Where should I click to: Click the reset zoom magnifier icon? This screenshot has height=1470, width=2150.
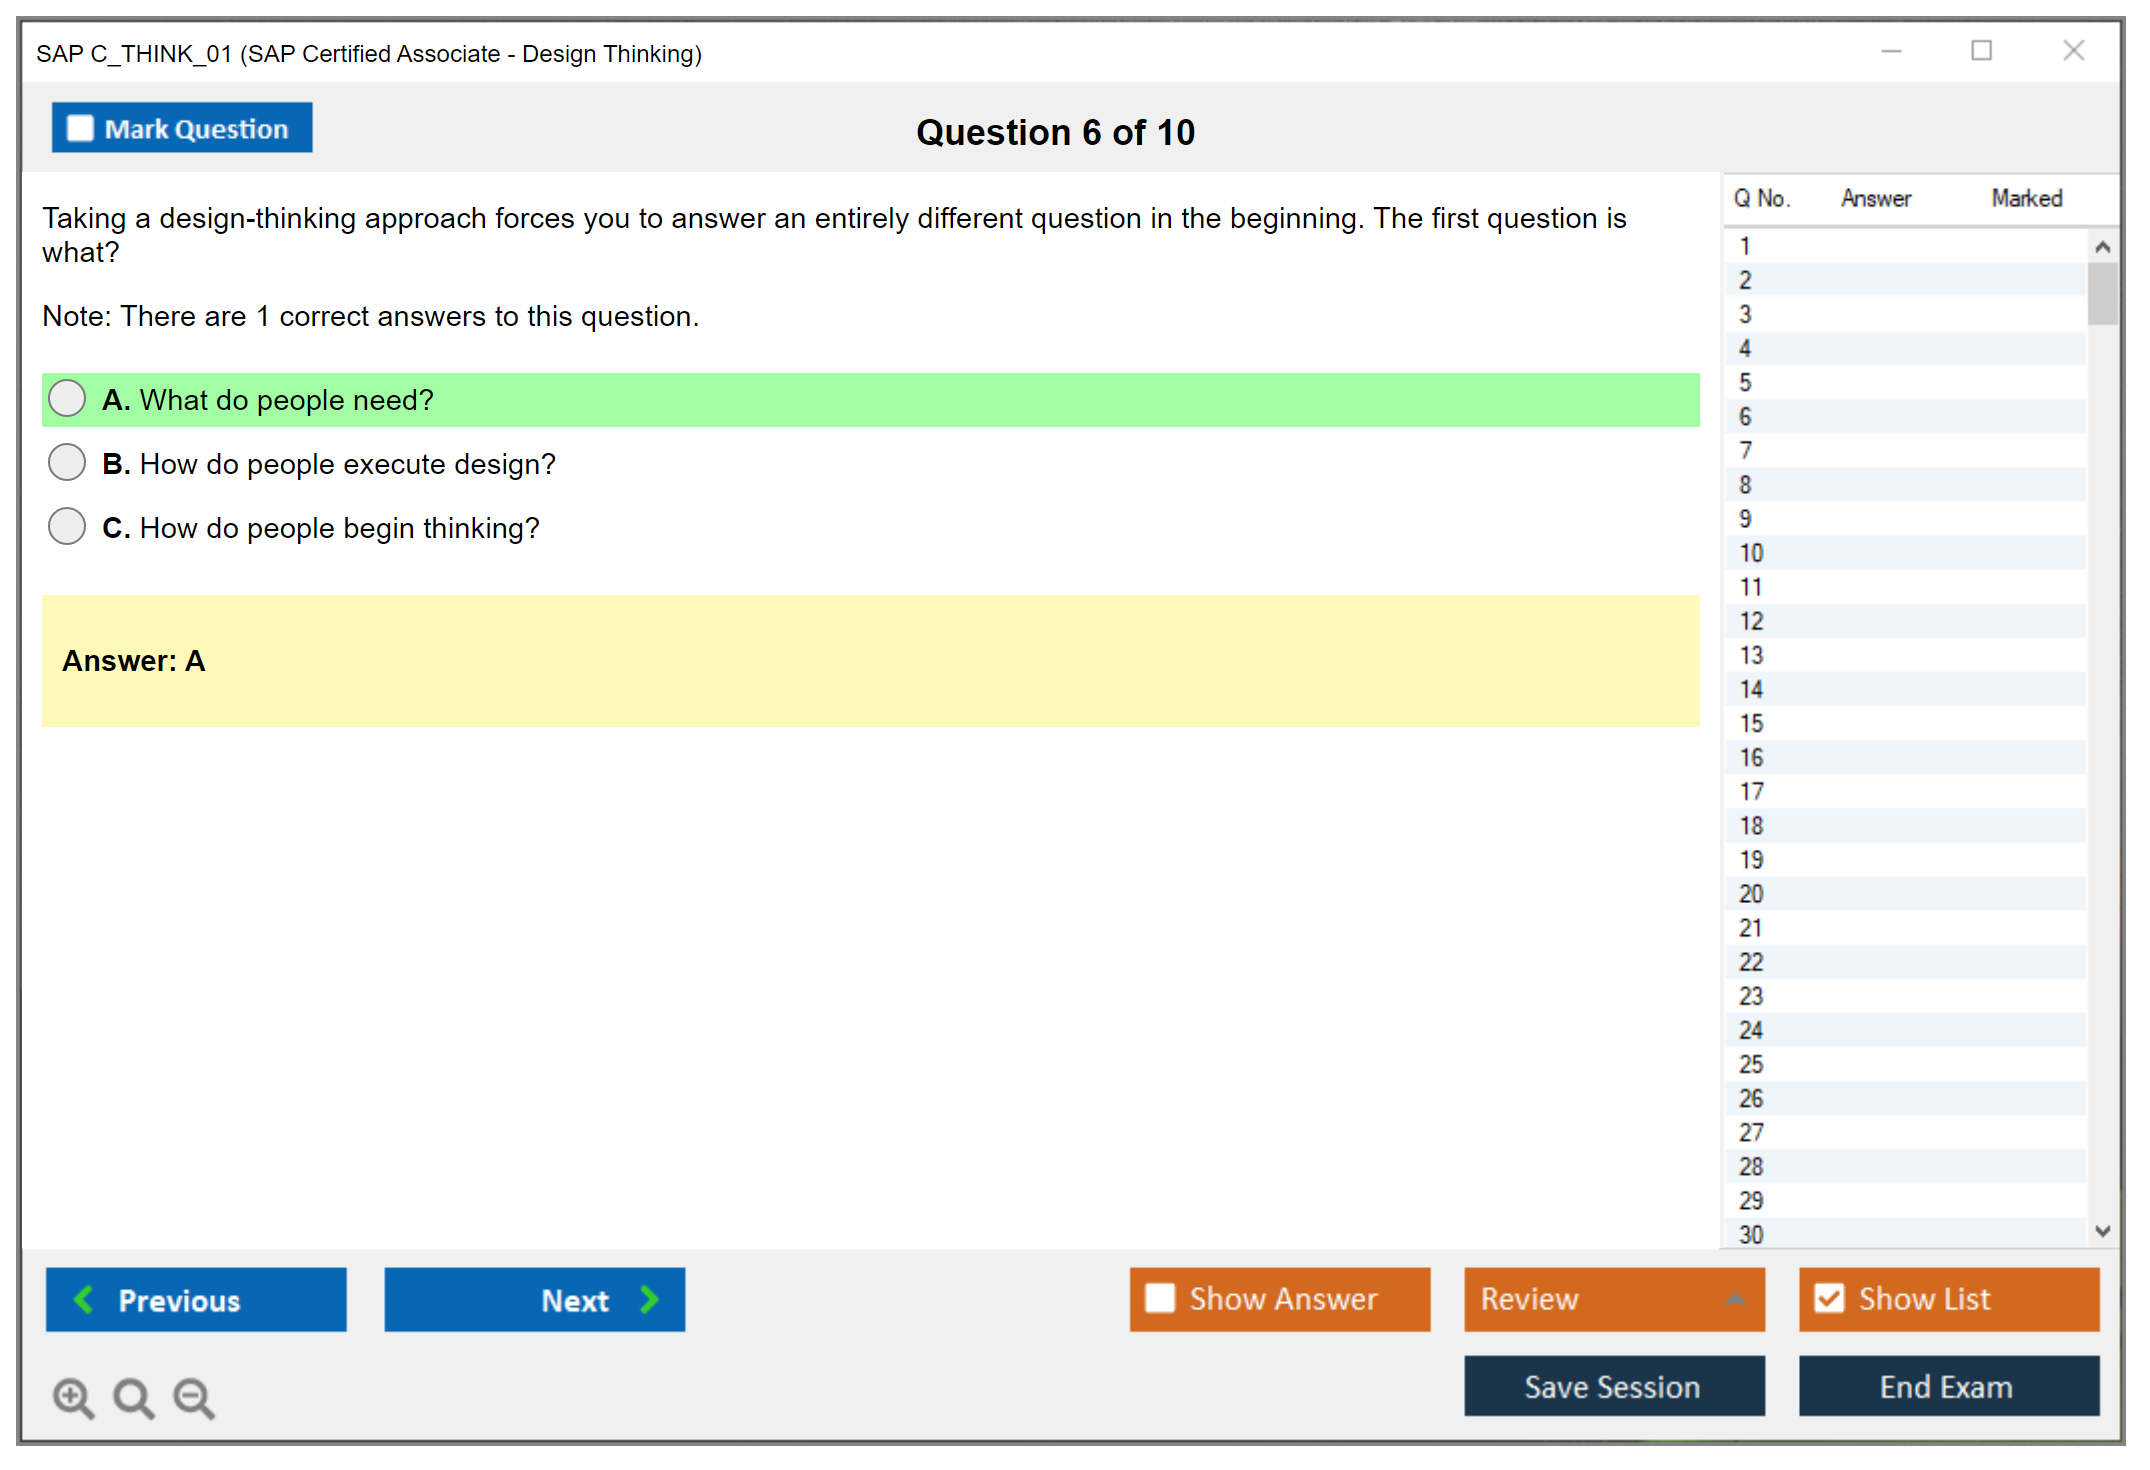(x=133, y=1397)
